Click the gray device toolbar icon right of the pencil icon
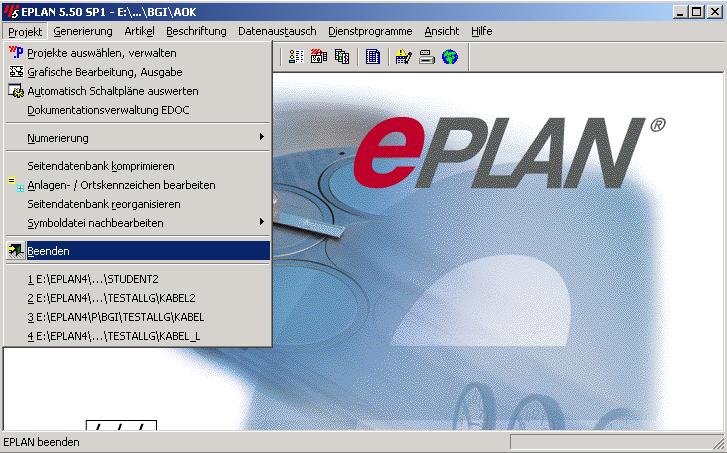 [x=426, y=57]
